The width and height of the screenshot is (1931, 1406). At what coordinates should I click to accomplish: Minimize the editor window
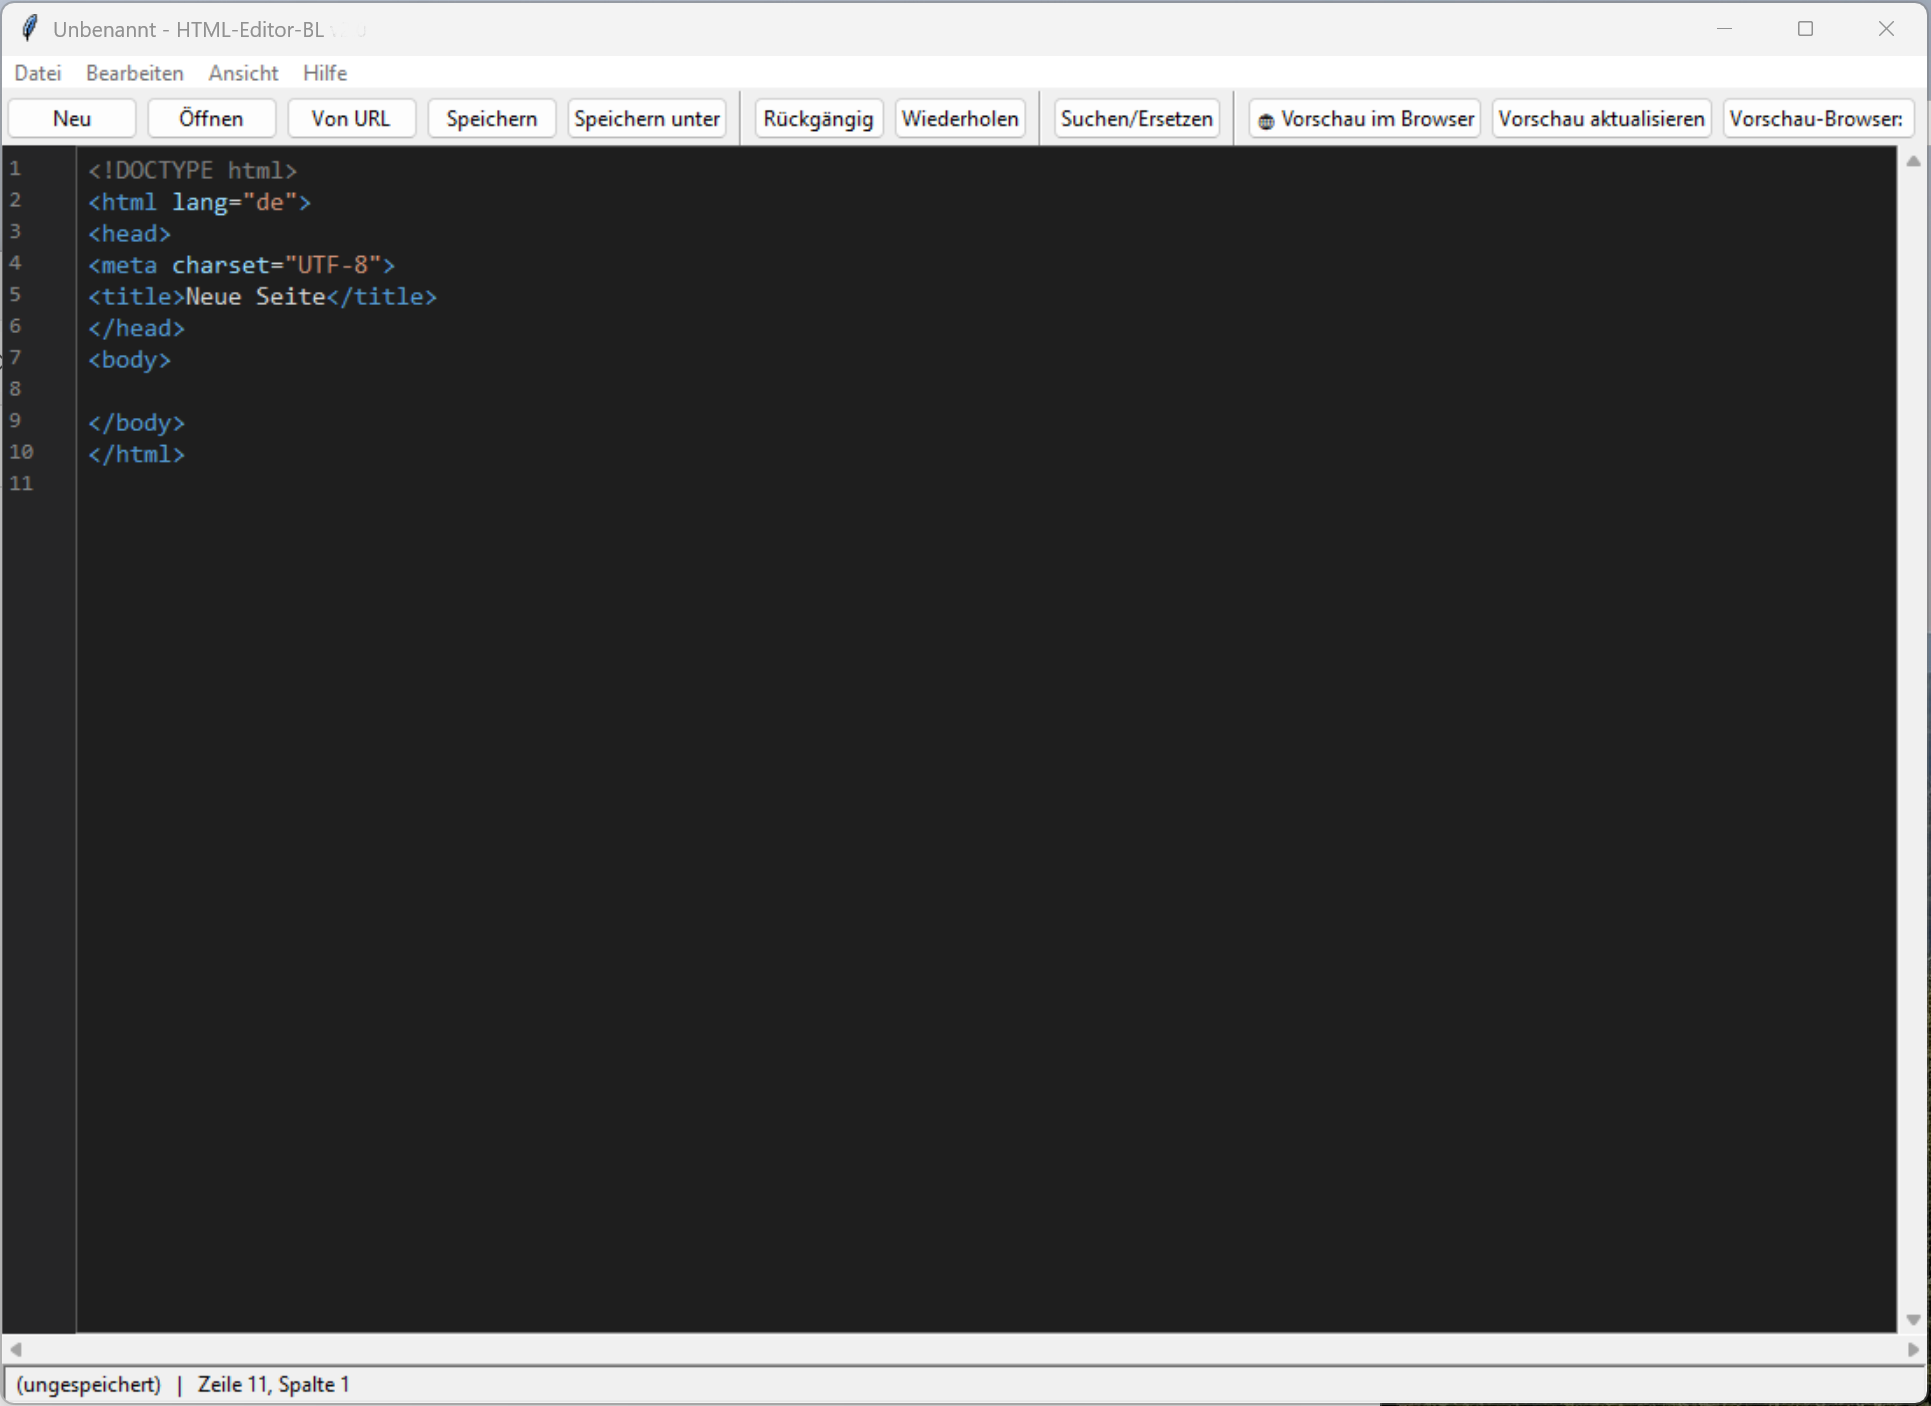1724,29
